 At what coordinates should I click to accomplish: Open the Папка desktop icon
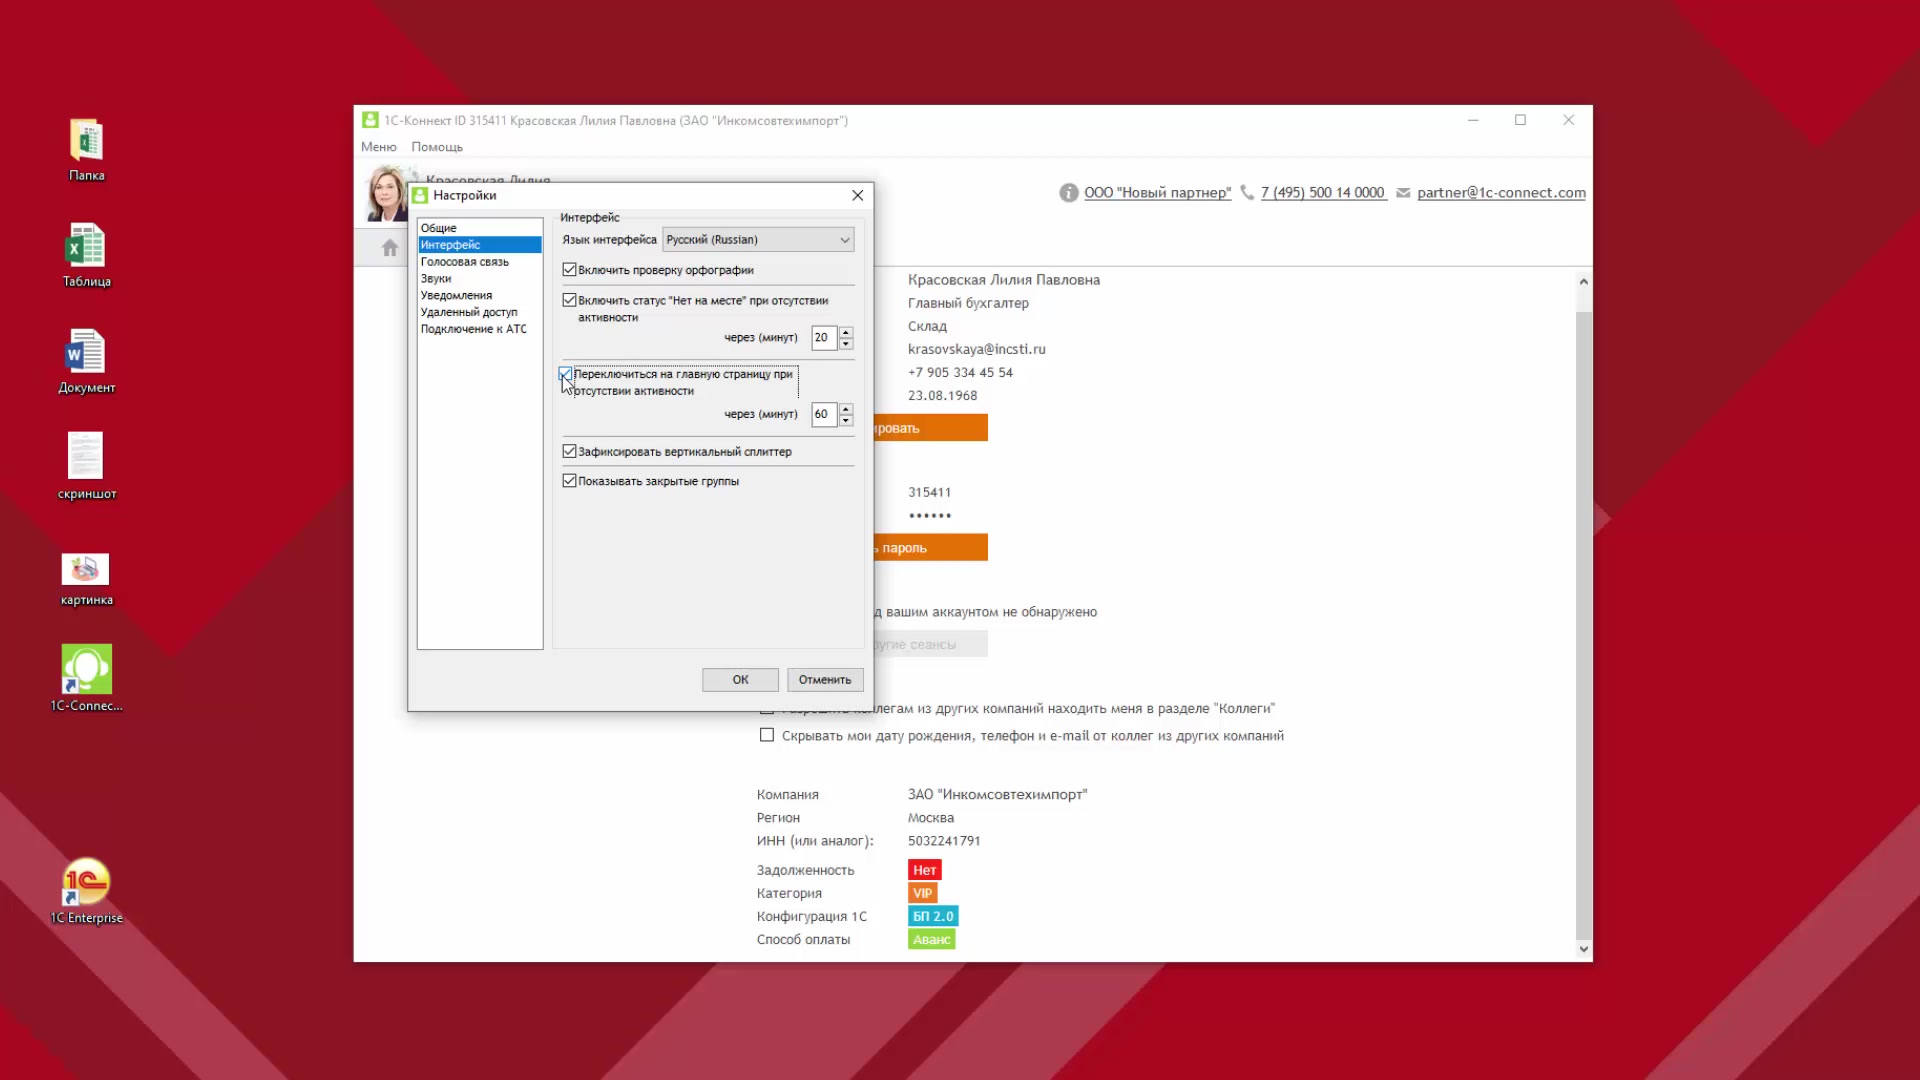86,150
